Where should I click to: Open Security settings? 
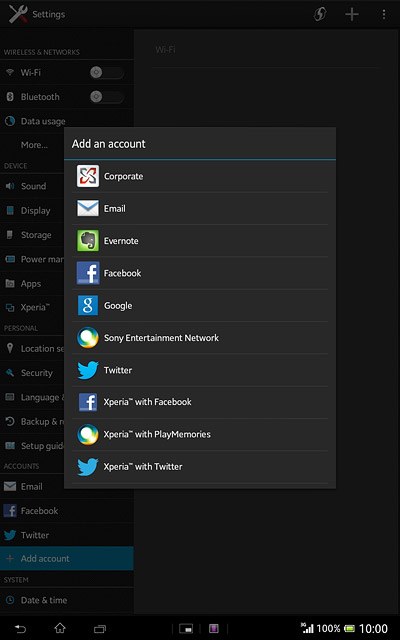(32, 373)
